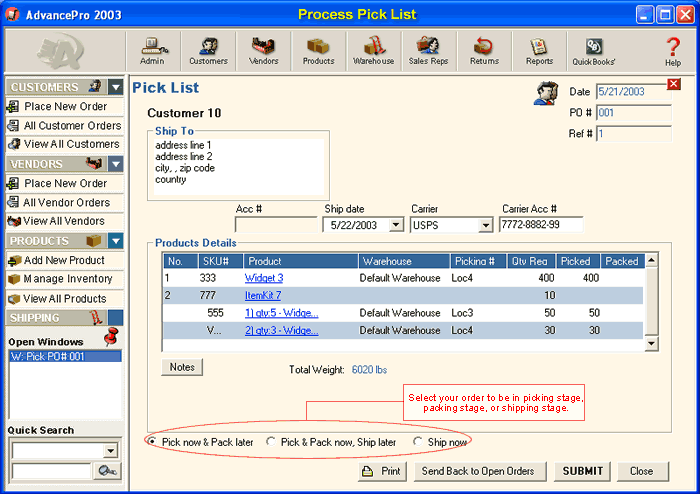Open the '2) qty:3 - Widge...' link
Viewport: 700px width, 494px height.
(x=281, y=331)
